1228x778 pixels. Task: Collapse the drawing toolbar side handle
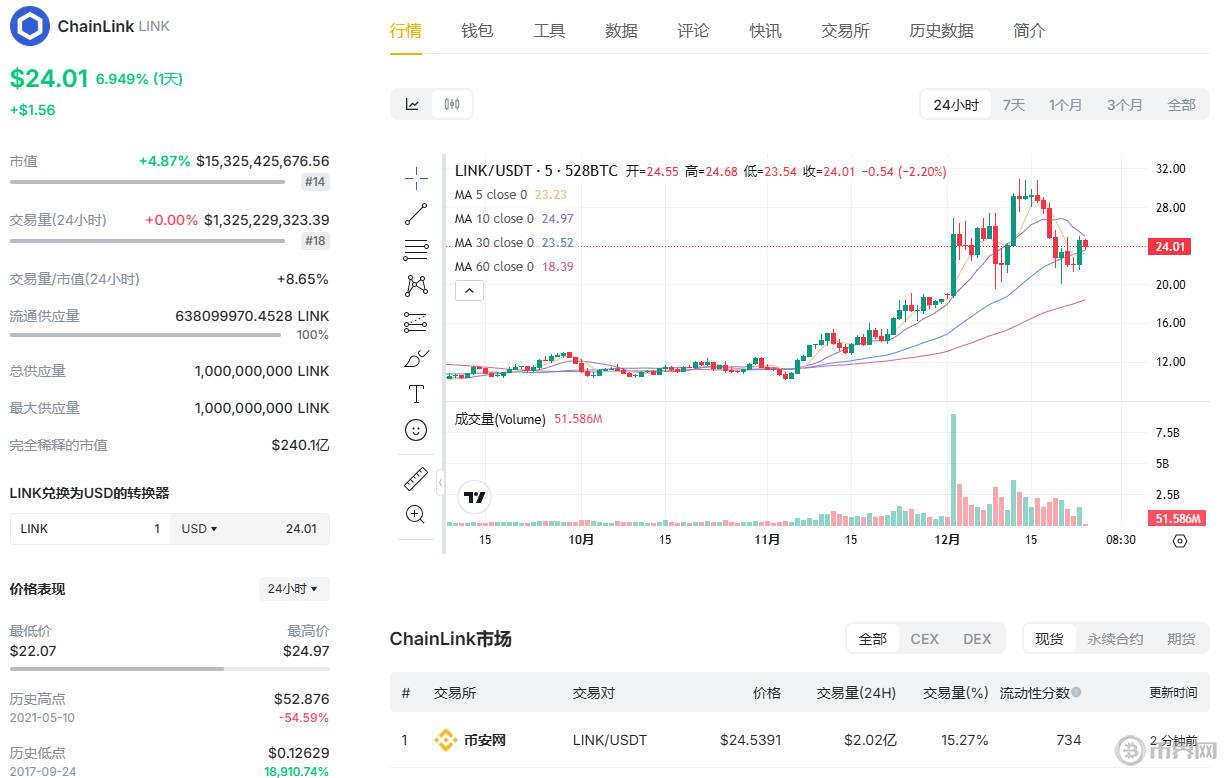[440, 483]
